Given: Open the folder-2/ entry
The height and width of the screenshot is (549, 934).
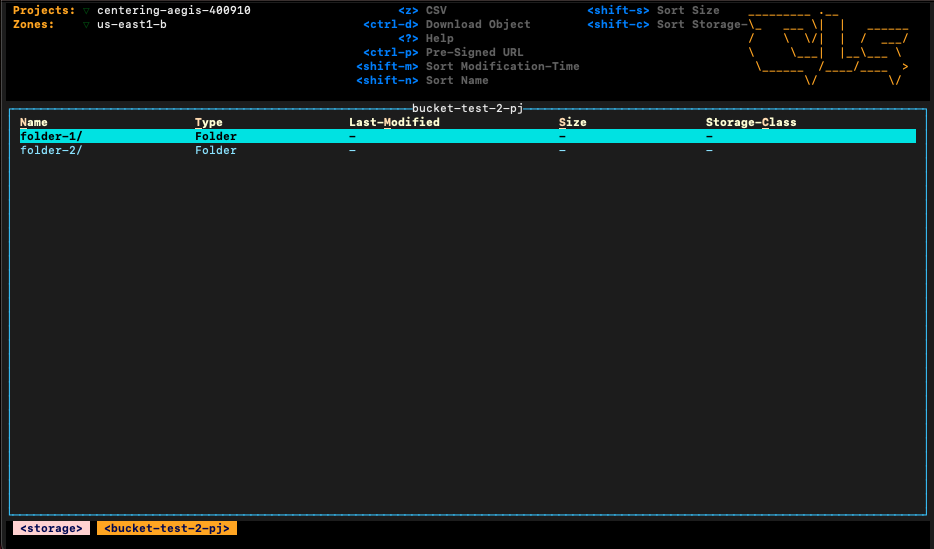Looking at the screenshot, I should point(51,150).
